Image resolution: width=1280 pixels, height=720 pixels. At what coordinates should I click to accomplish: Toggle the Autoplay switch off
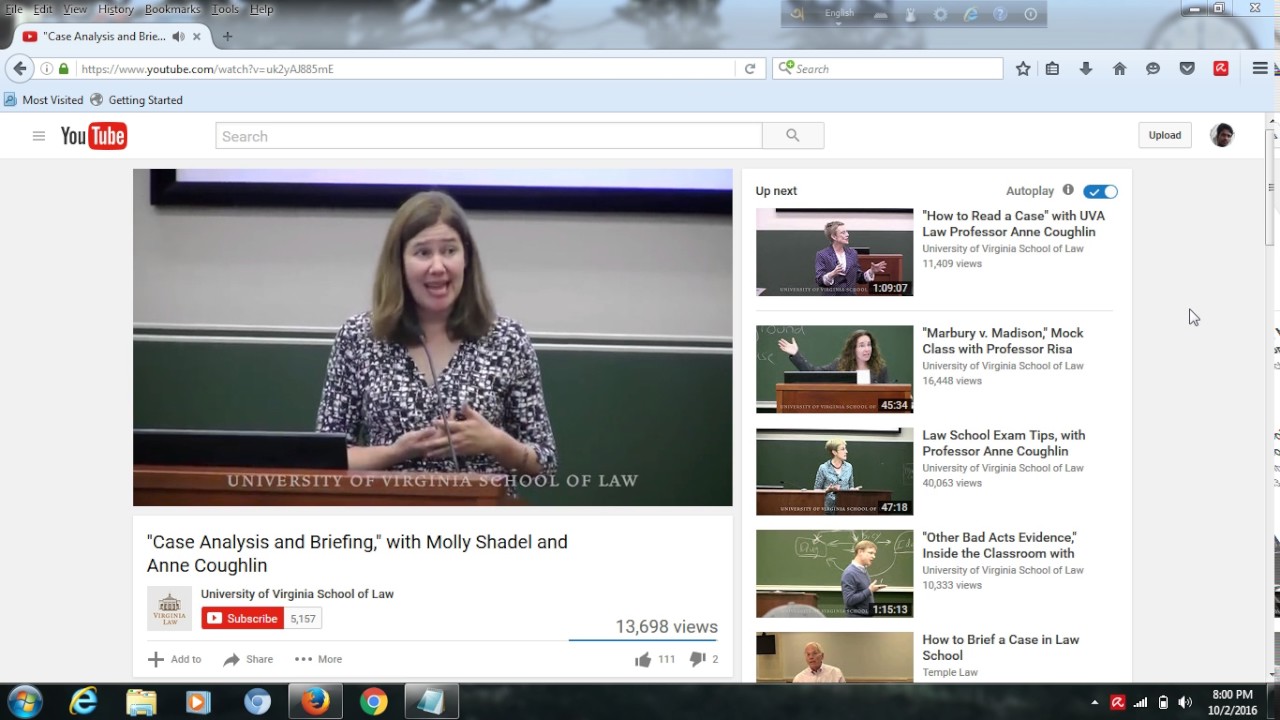1100,191
